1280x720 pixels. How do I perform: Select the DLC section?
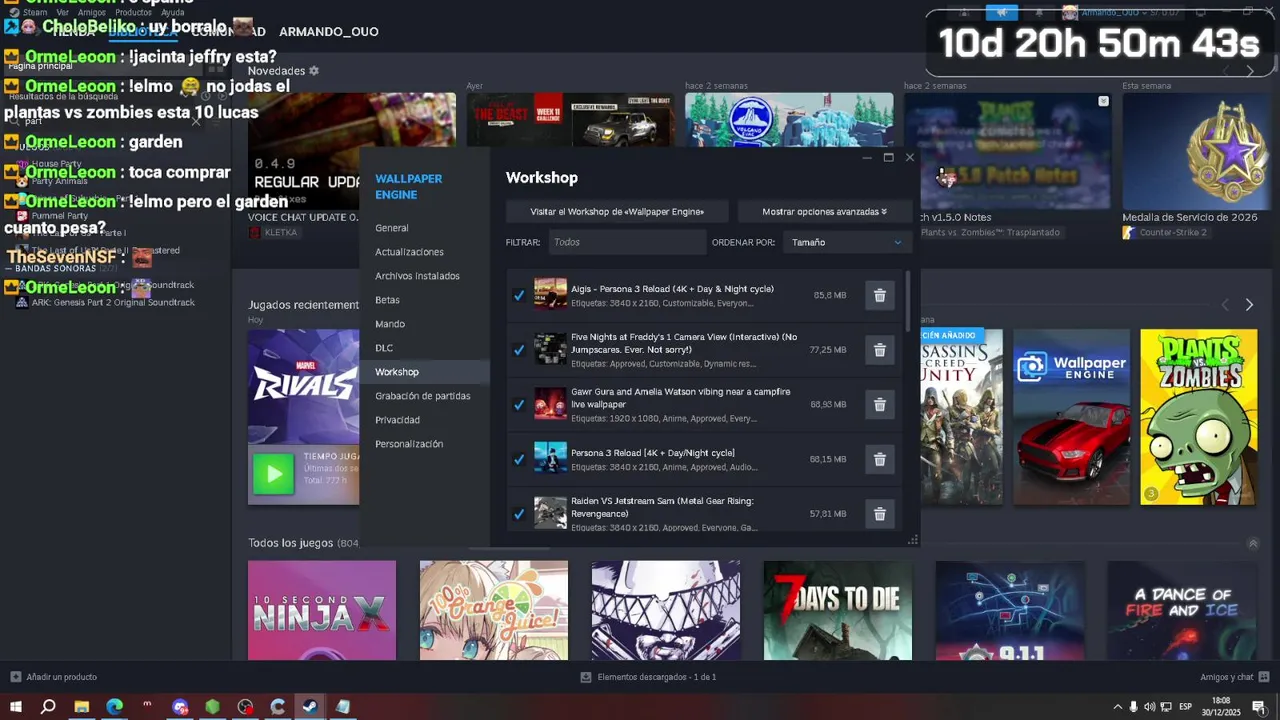point(384,348)
